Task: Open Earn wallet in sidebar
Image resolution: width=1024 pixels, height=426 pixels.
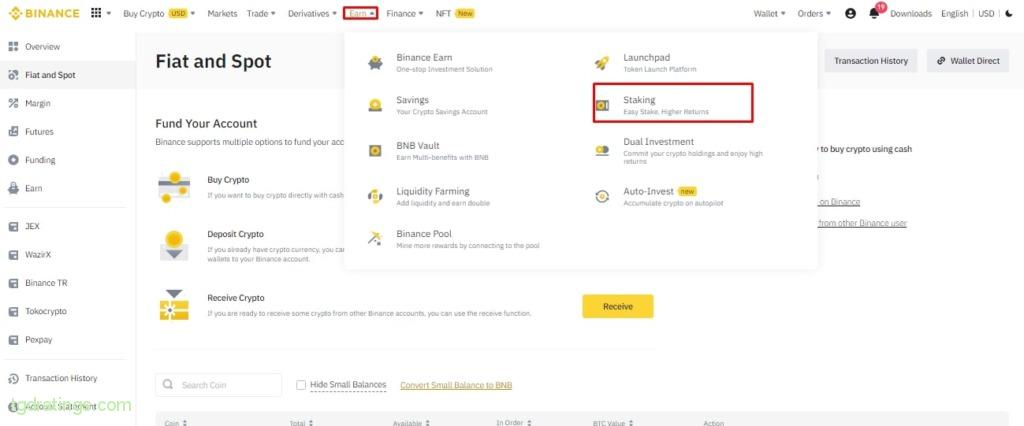Action: tap(25, 188)
